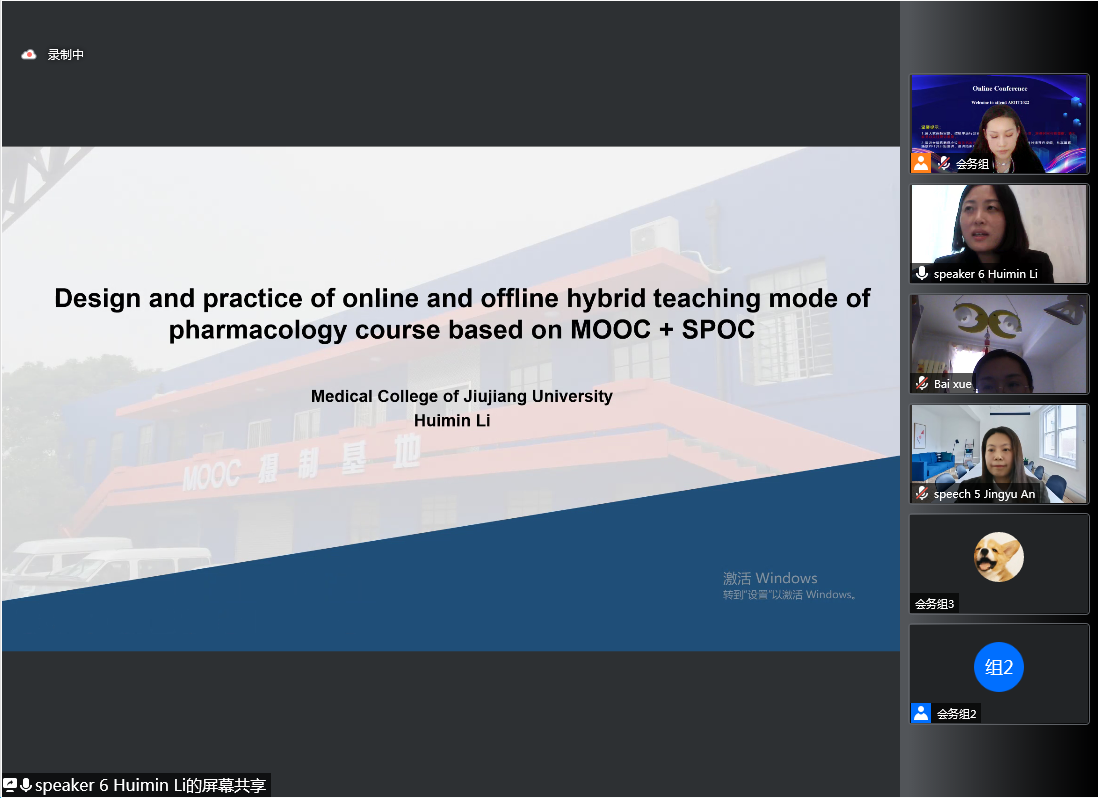Click the screen share icon in bottom status label

10,785
